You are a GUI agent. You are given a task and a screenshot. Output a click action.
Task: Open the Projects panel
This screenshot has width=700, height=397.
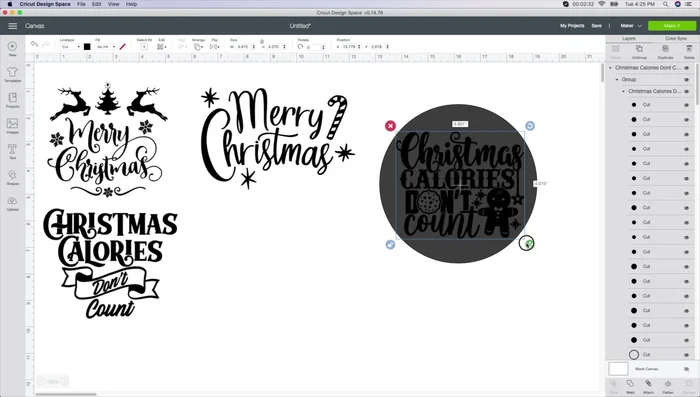pos(12,97)
